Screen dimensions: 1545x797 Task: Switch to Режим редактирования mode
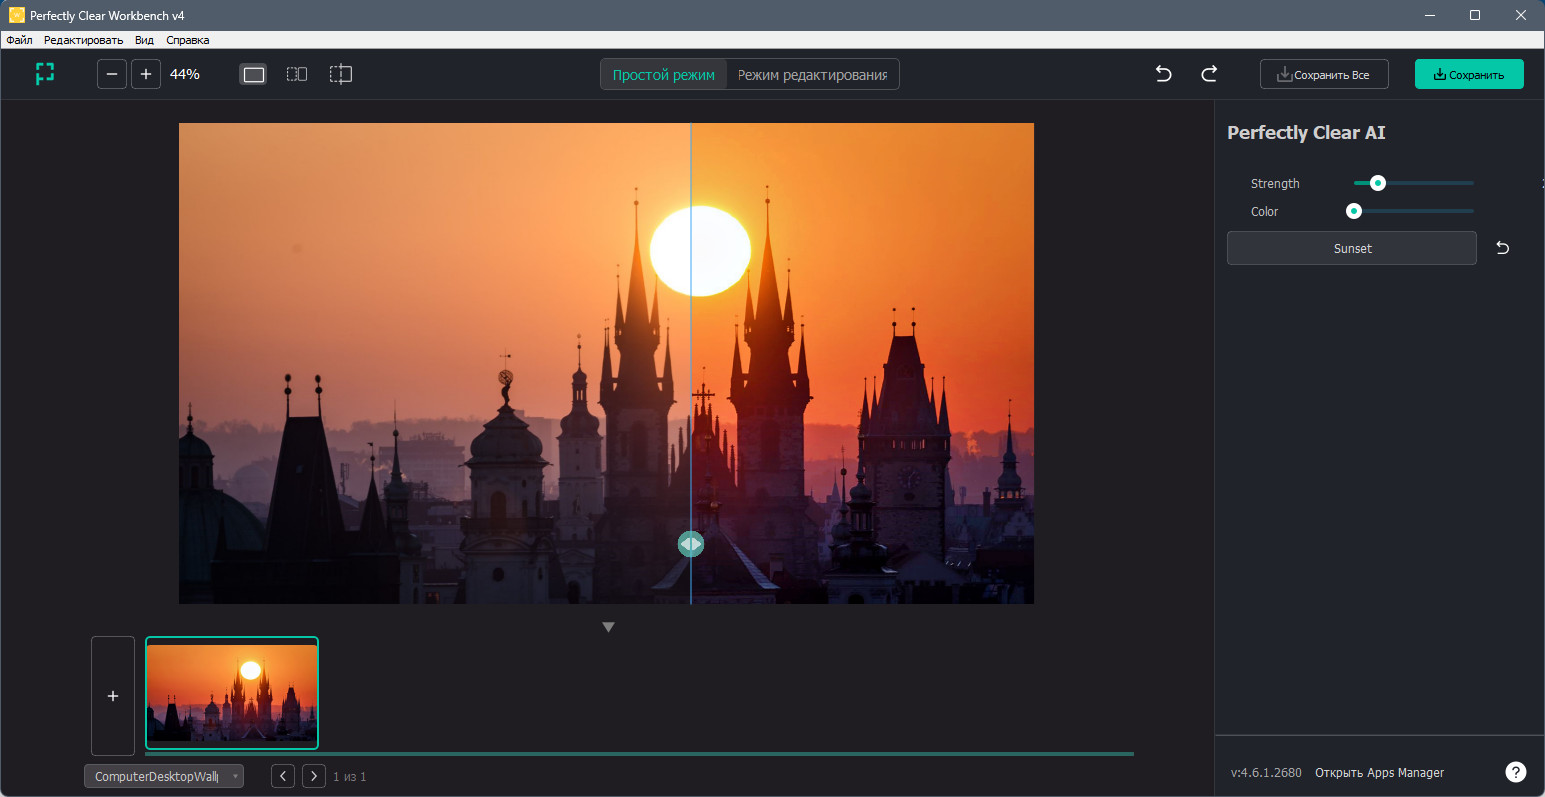point(813,74)
